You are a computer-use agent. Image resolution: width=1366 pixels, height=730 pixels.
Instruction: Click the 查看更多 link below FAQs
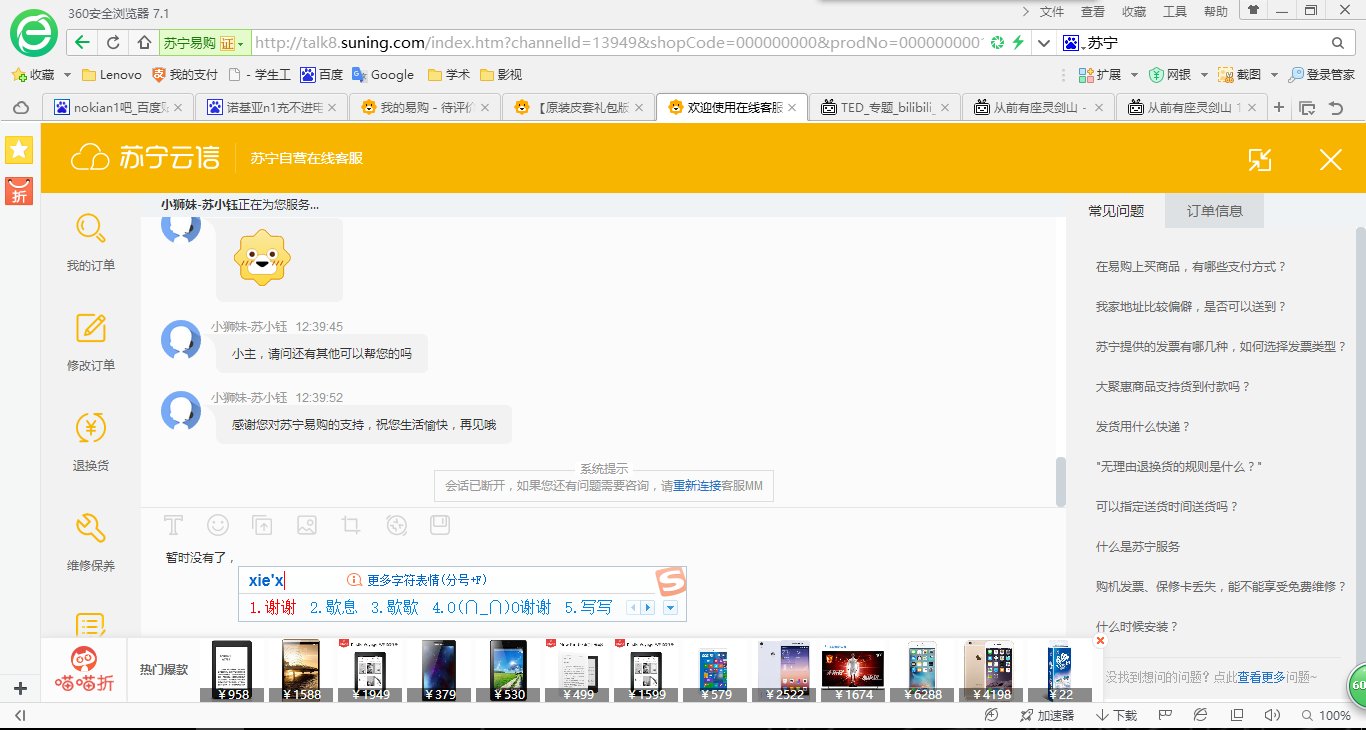coord(1261,677)
